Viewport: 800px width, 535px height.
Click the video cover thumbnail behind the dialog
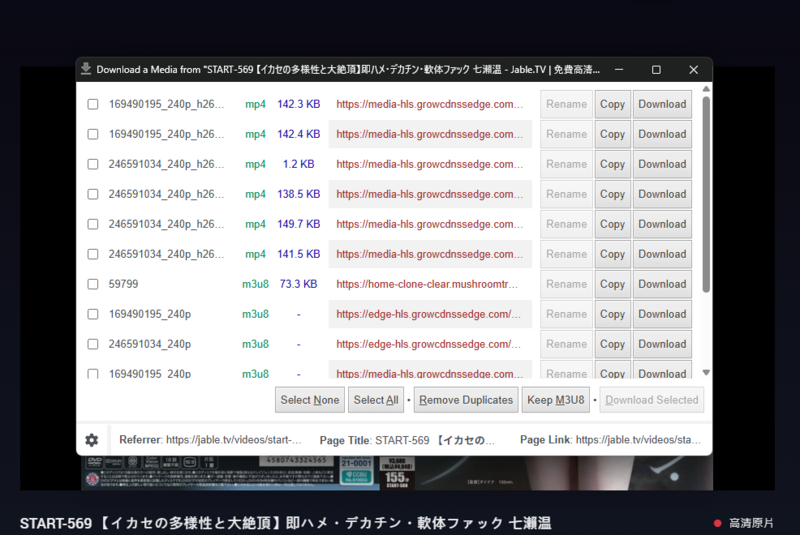point(397,473)
